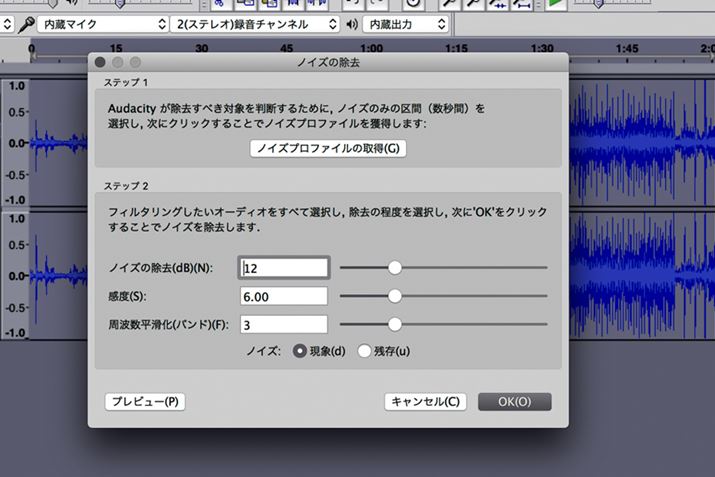715x477 pixels.
Task: Select the 残存(u) noise radio button
Action: pos(365,351)
